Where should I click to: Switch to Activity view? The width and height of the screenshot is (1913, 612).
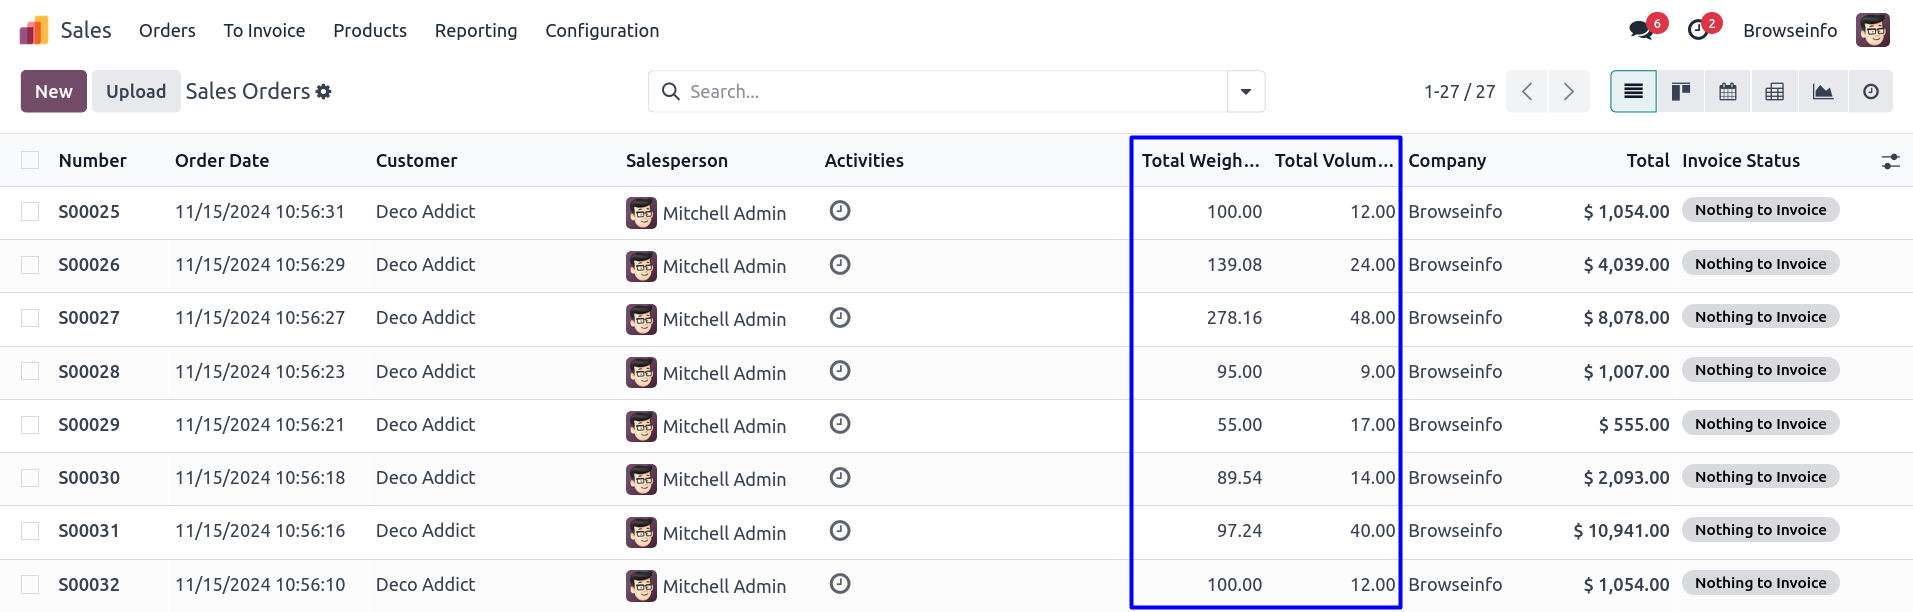coord(1871,92)
